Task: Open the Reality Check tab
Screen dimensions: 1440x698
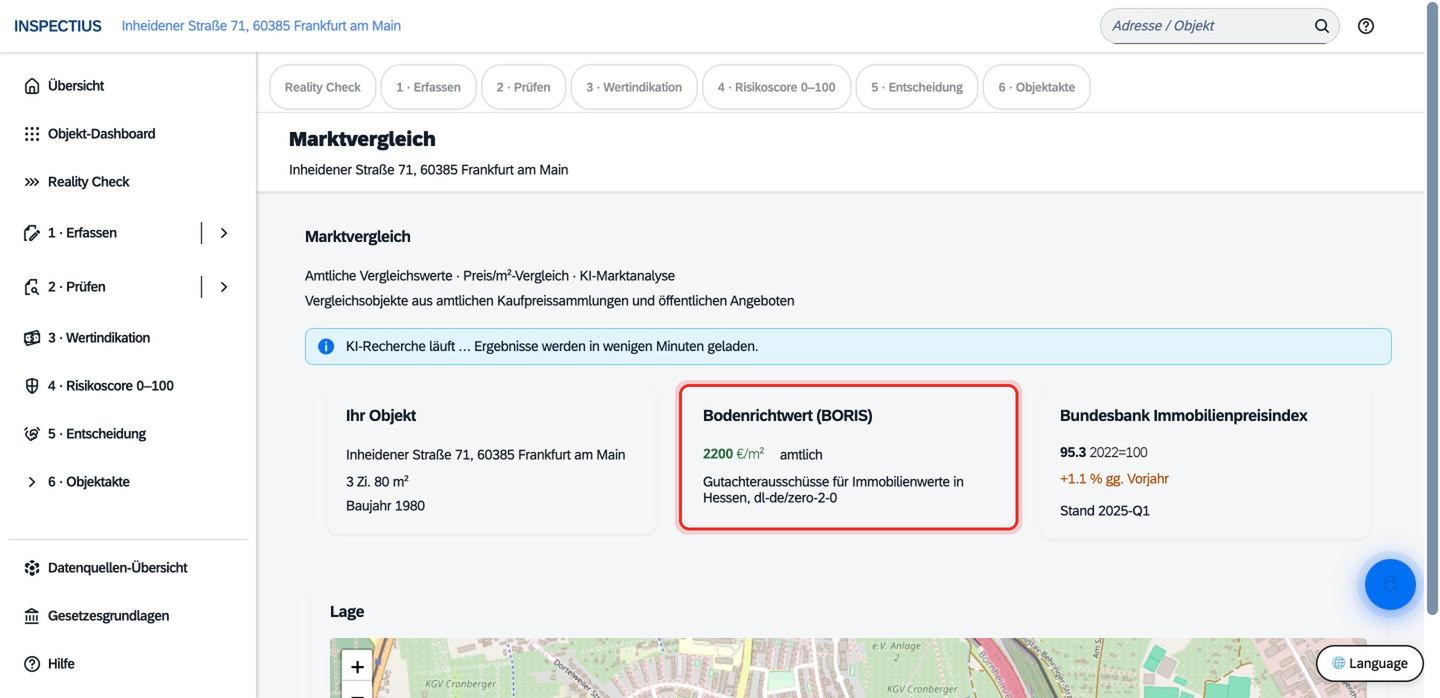Action: coord(322,87)
